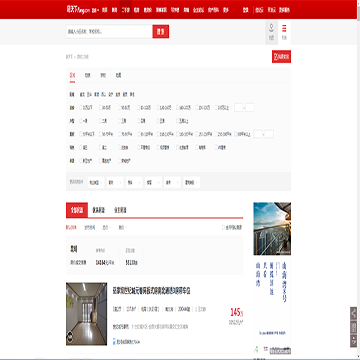The height and width of the screenshot is (360, 360).
Task: Open the listing title link
Action: pos(151,291)
